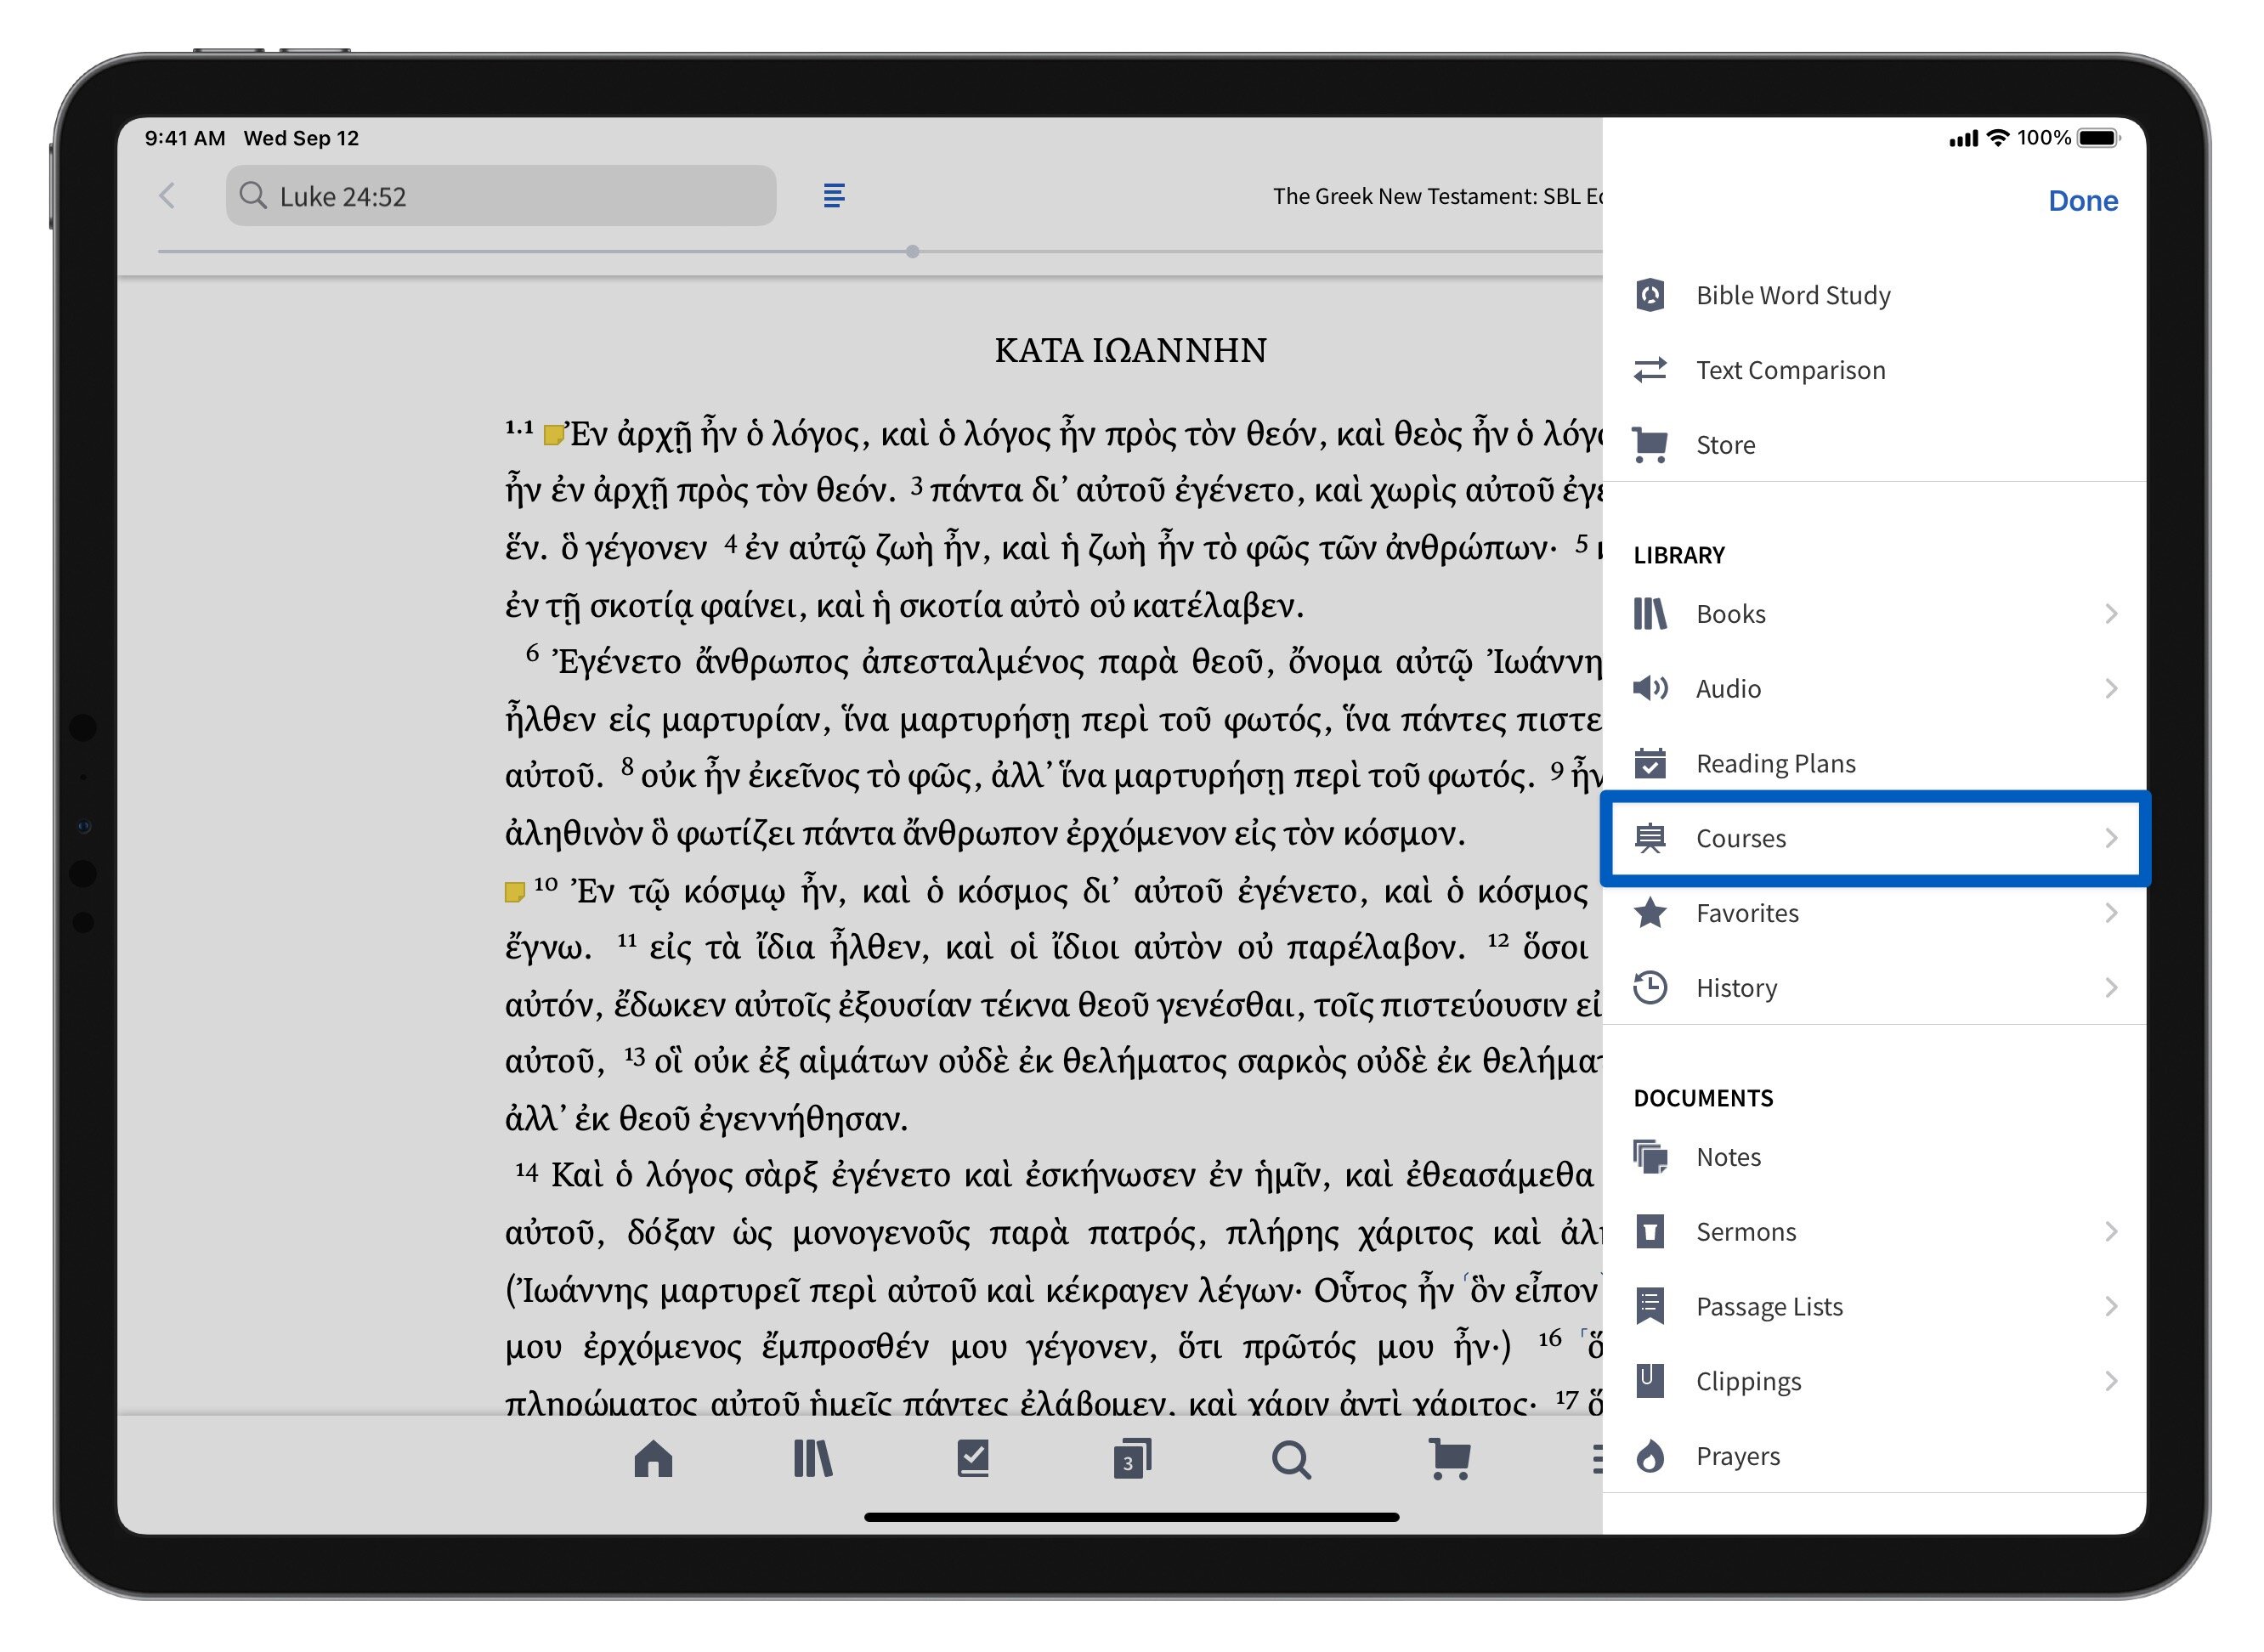Open reading plan checklist icon in bottom bar
Image resolution: width=2264 pixels, height=1652 pixels.
[972, 1459]
